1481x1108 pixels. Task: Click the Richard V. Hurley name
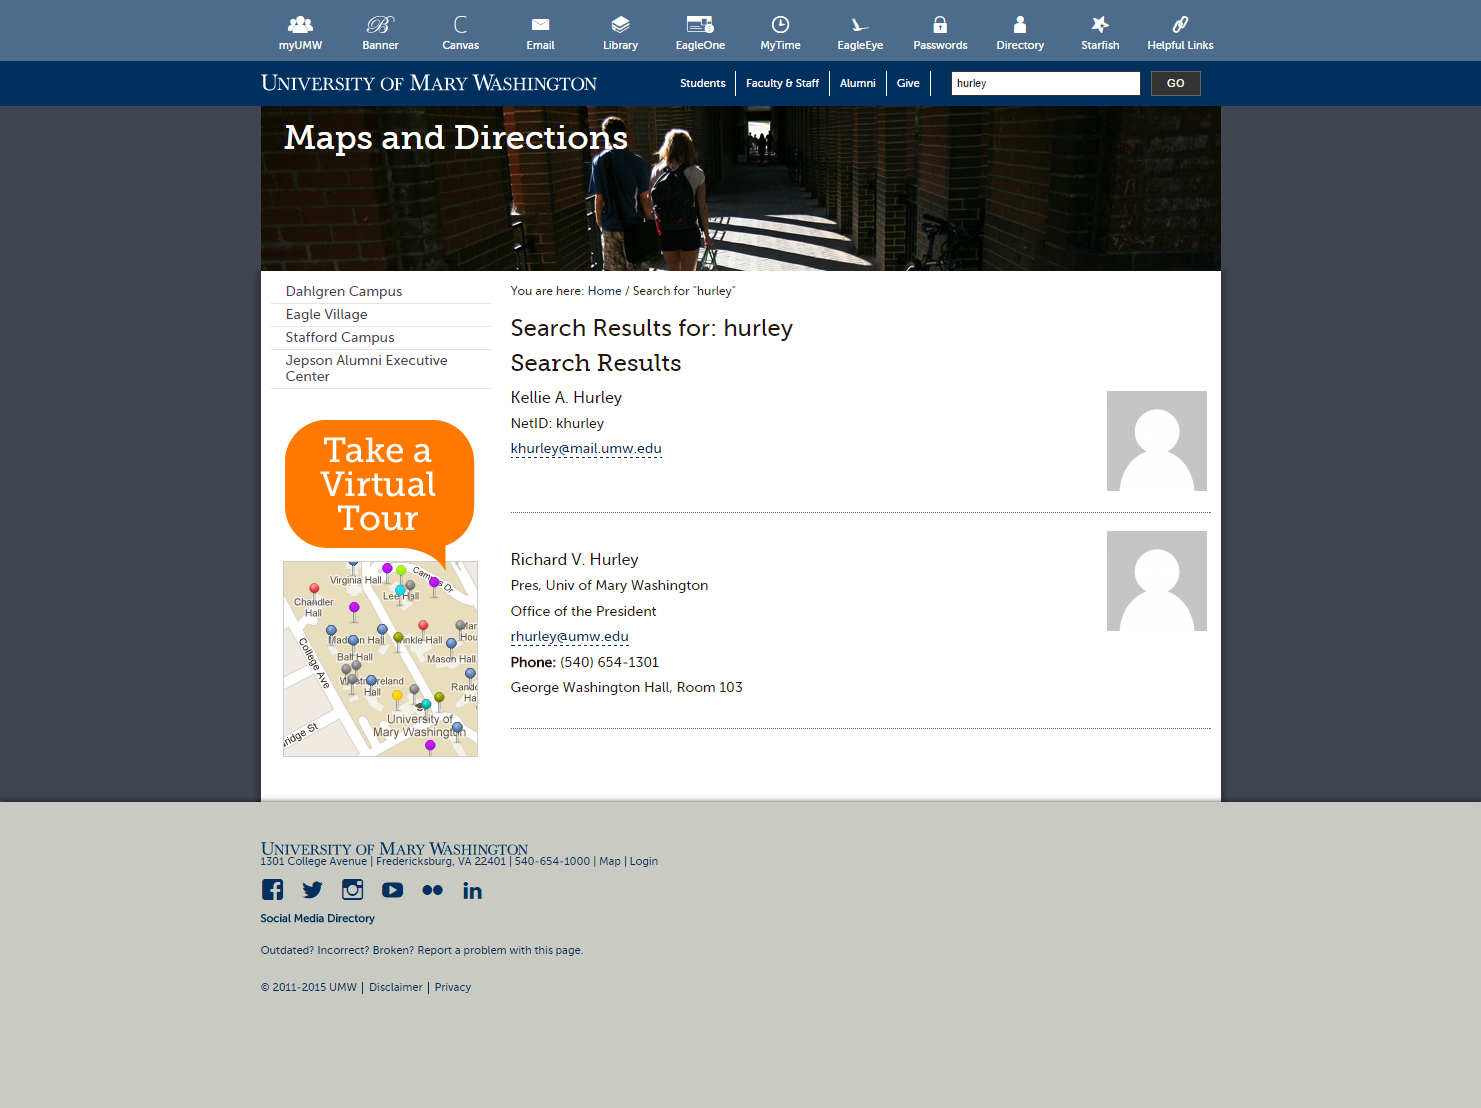click(x=574, y=559)
